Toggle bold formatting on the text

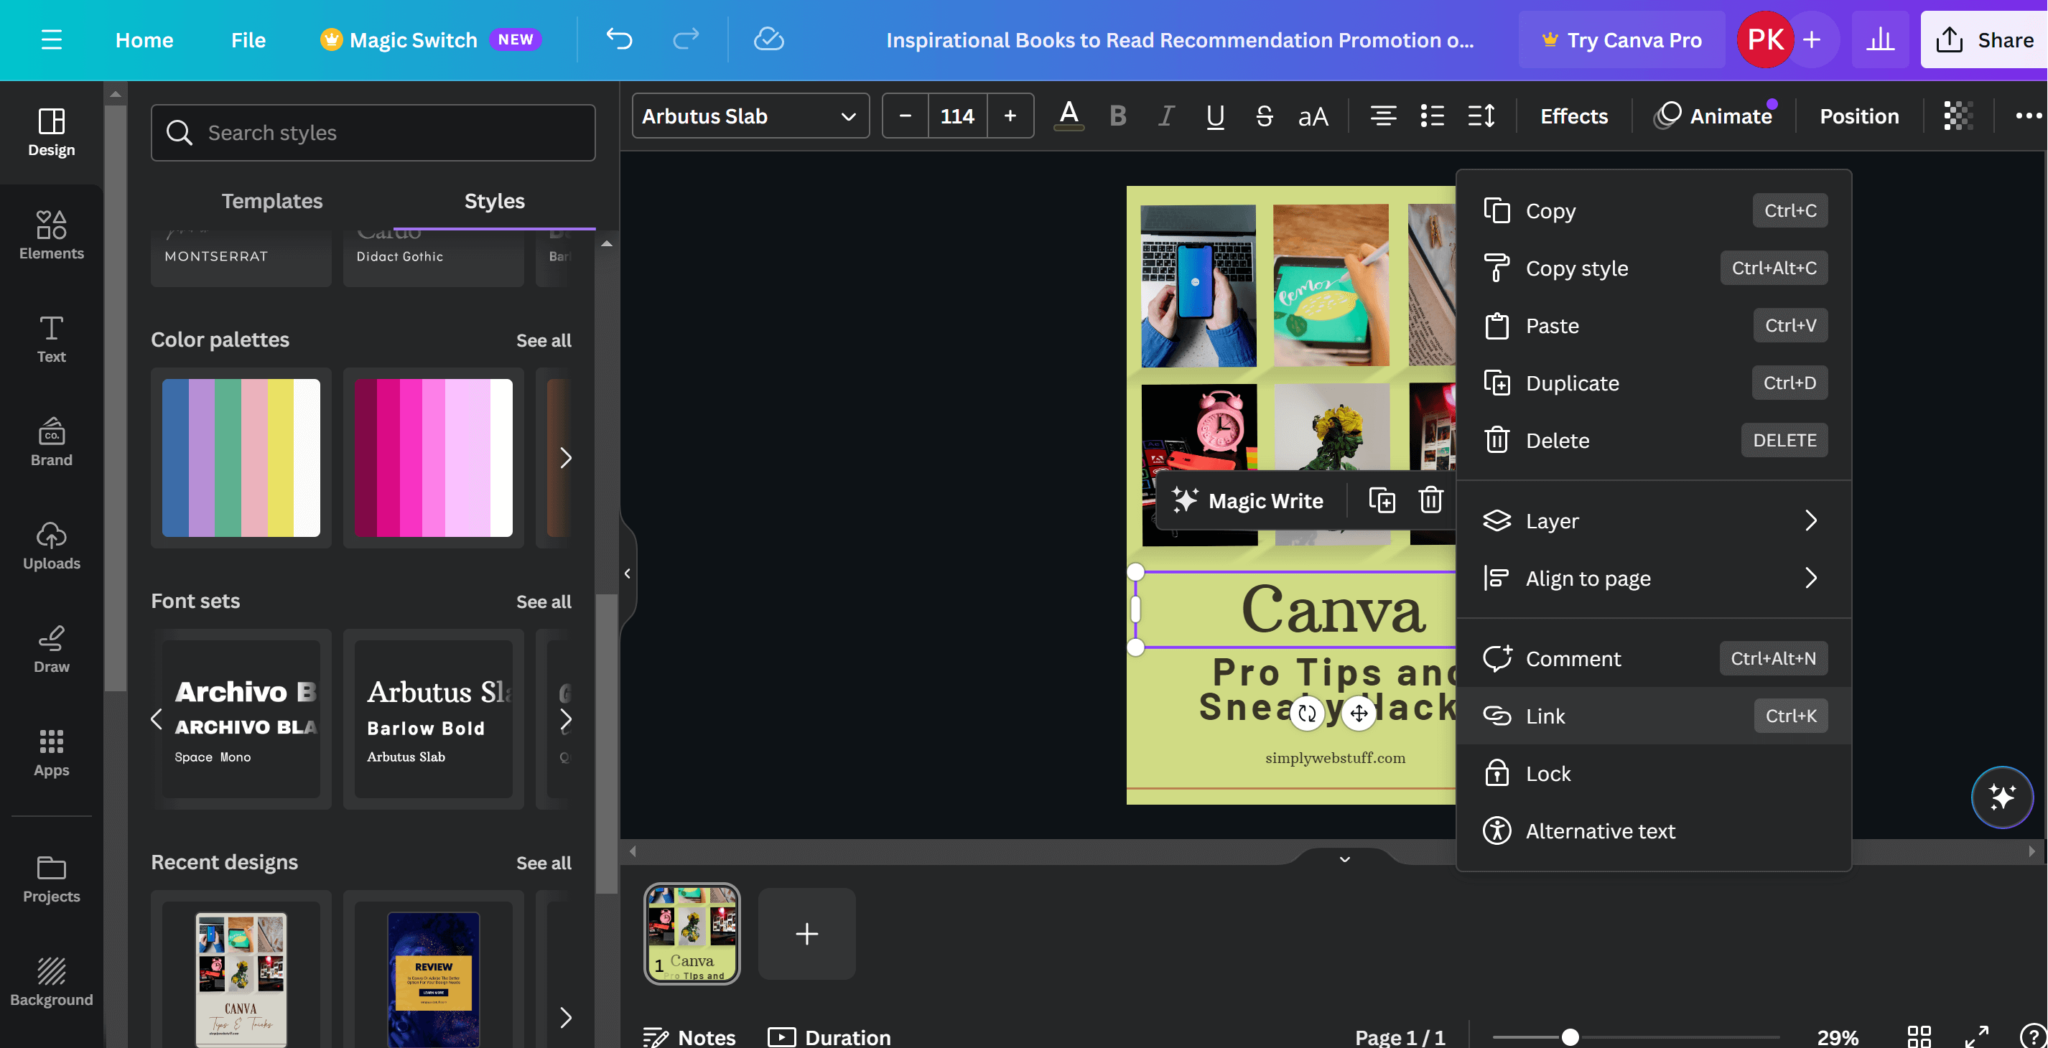pyautogui.click(x=1117, y=115)
